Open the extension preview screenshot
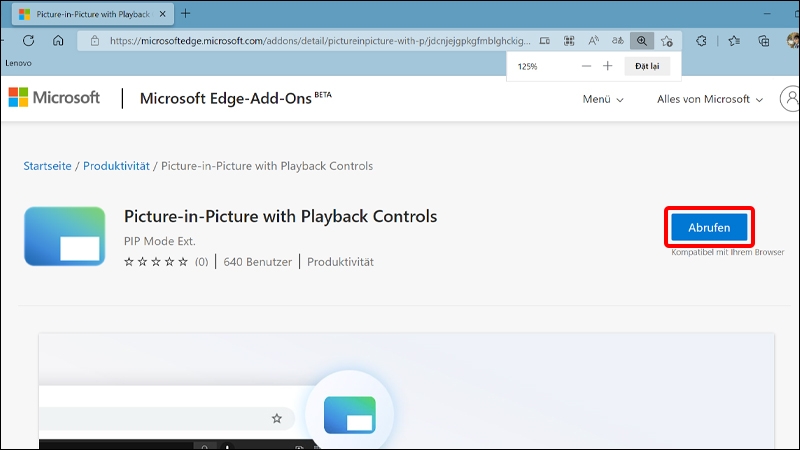The width and height of the screenshot is (800, 450). [406, 391]
